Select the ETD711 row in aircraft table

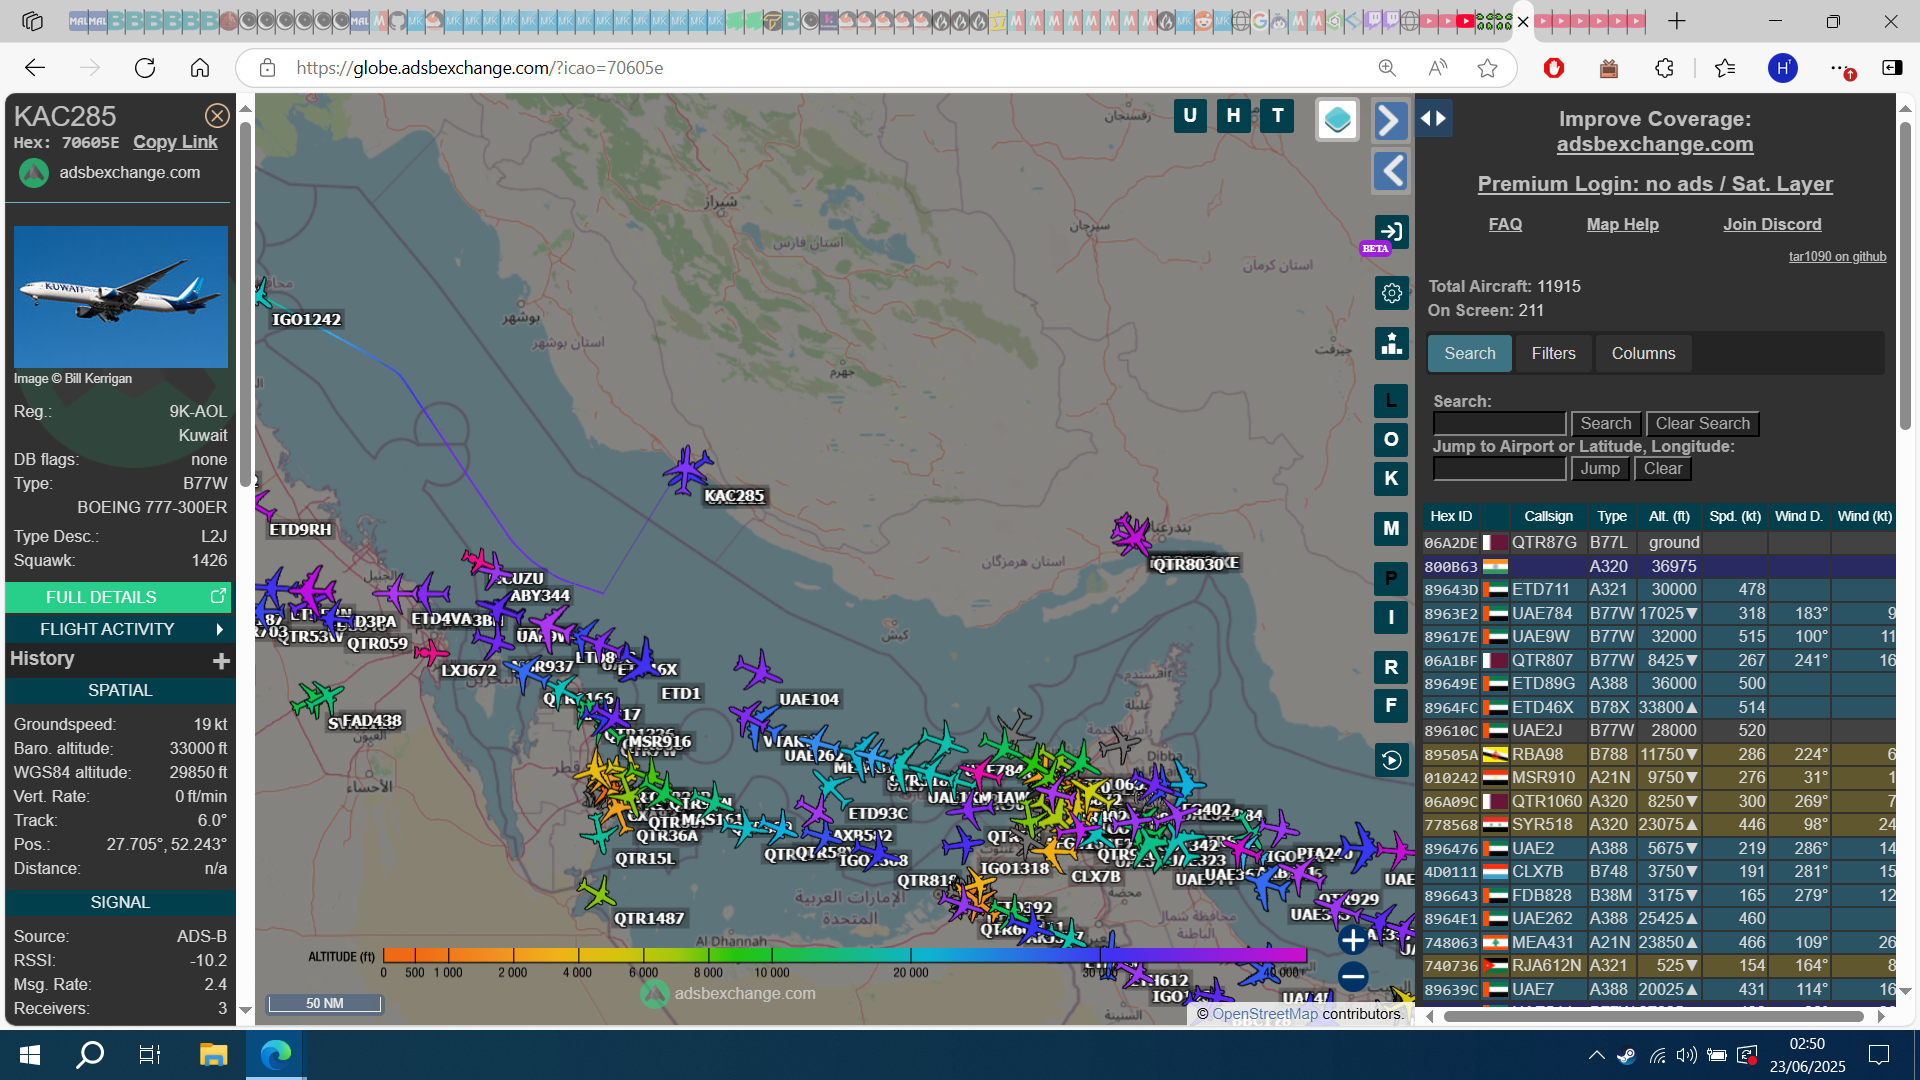tap(1659, 590)
